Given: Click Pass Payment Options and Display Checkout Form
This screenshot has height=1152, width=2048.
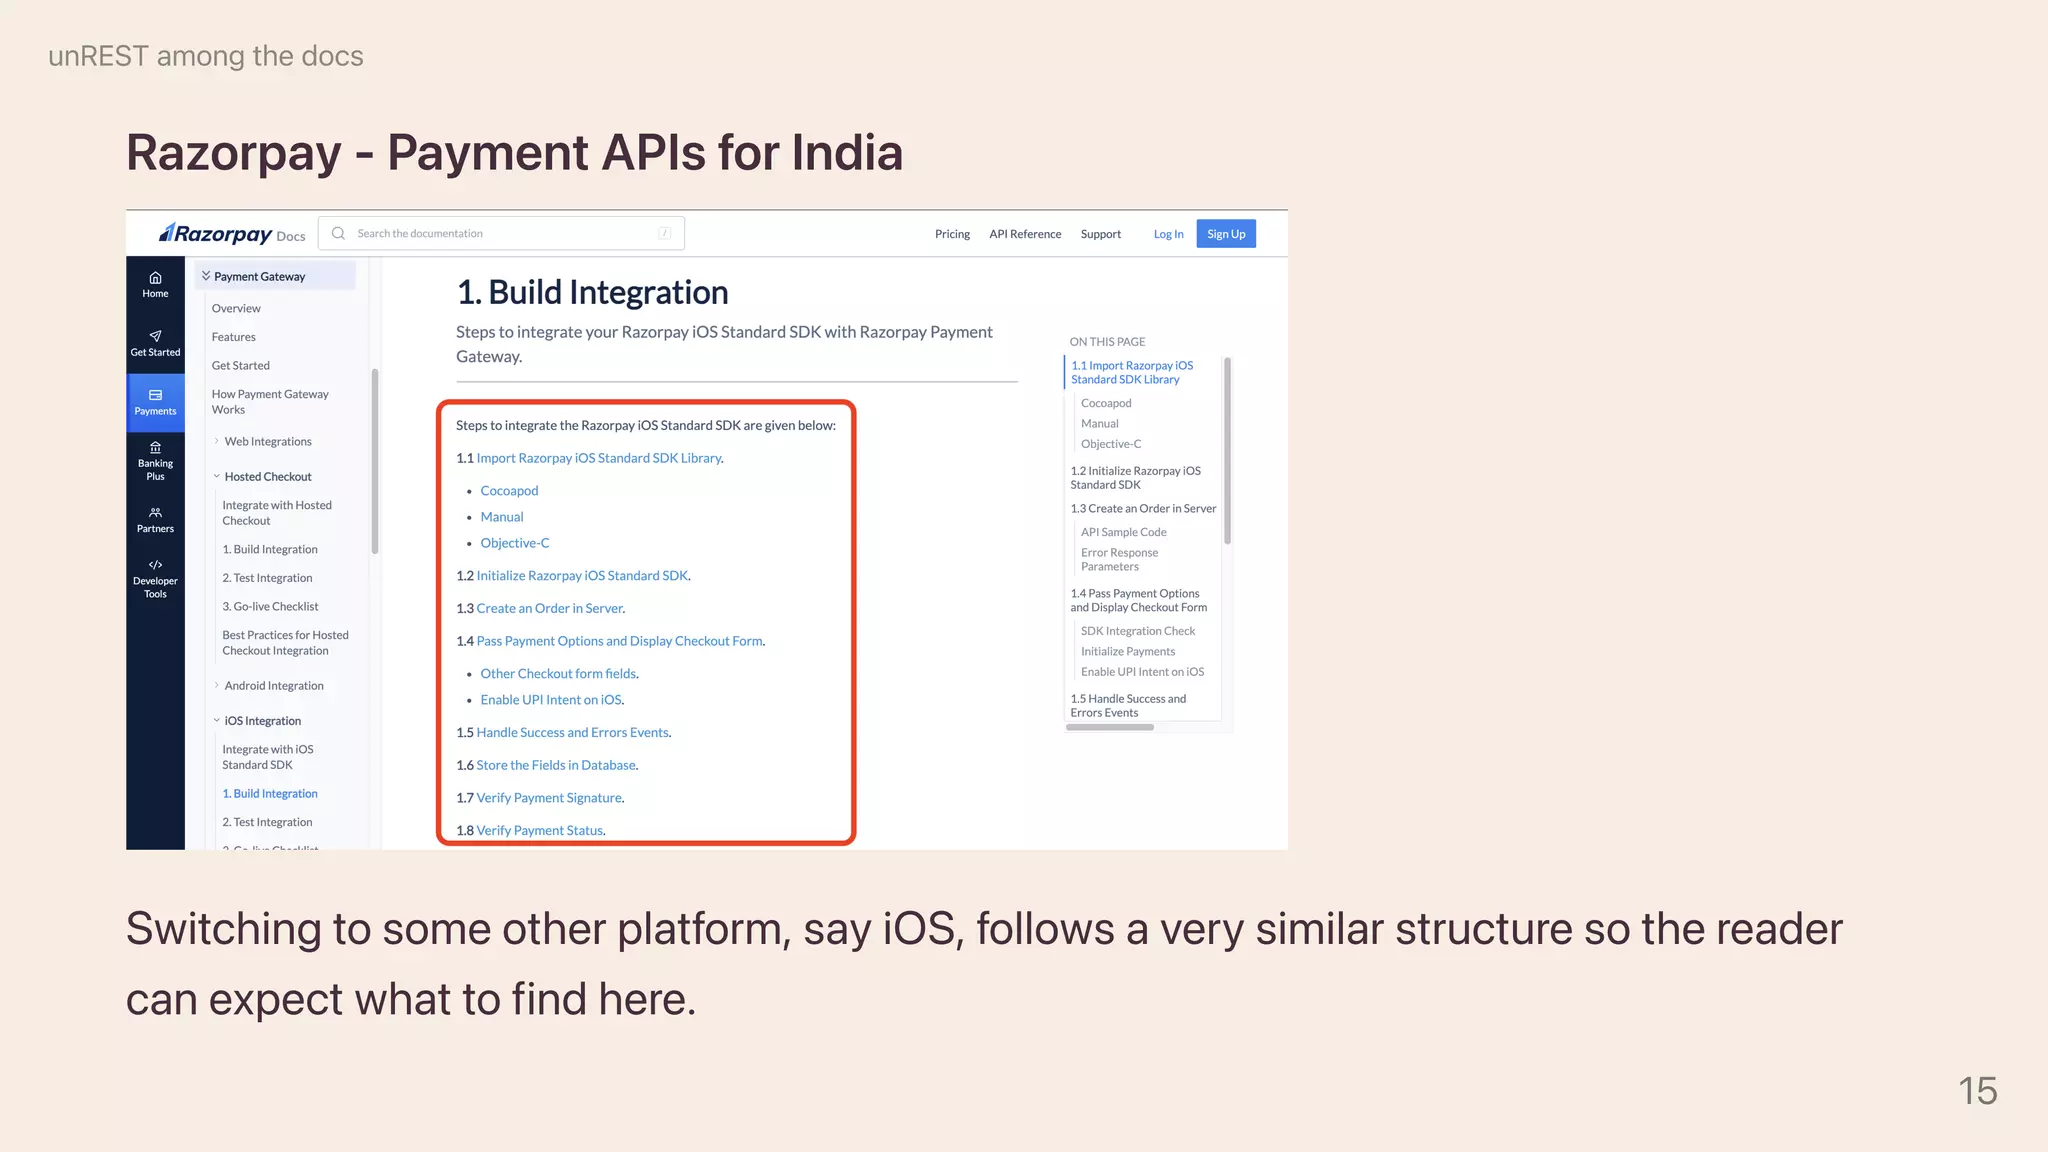Looking at the screenshot, I should click(619, 641).
